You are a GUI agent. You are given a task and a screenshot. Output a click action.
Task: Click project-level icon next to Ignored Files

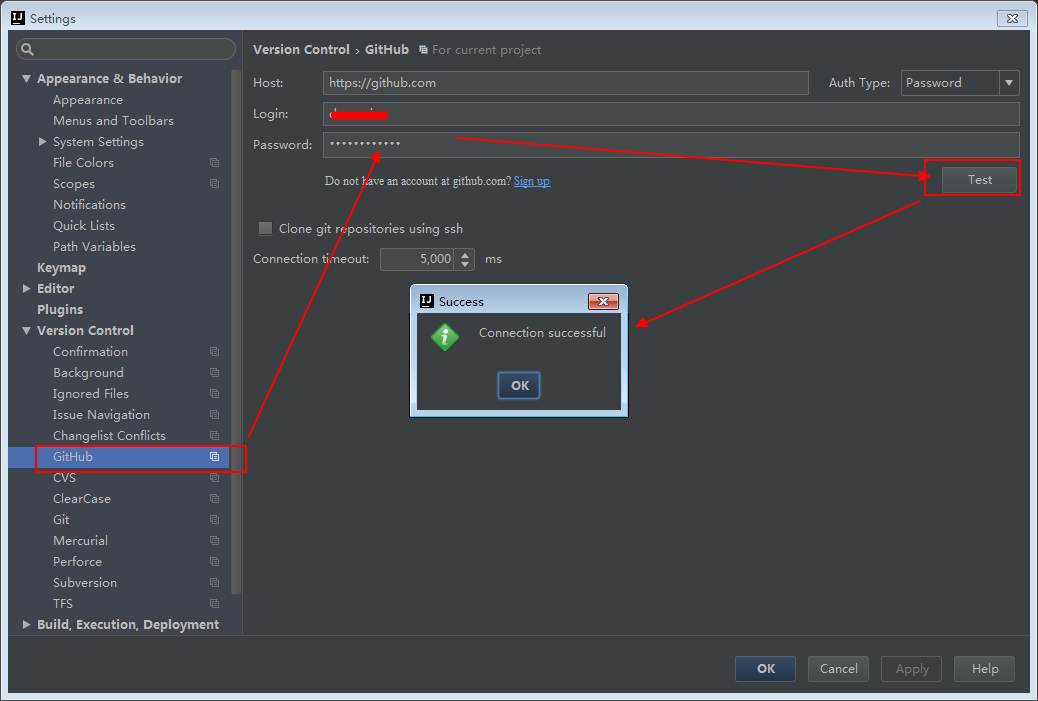click(x=214, y=394)
